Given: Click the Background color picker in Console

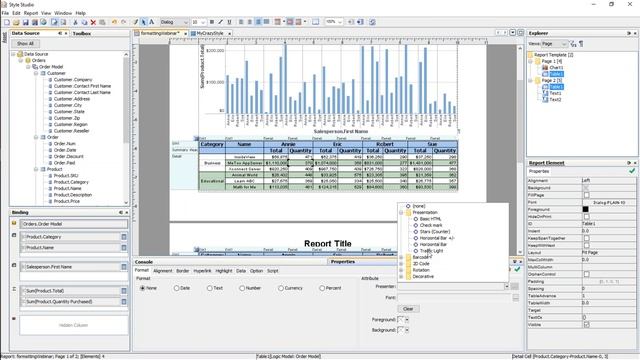Looking at the screenshot, I should coord(403,330).
